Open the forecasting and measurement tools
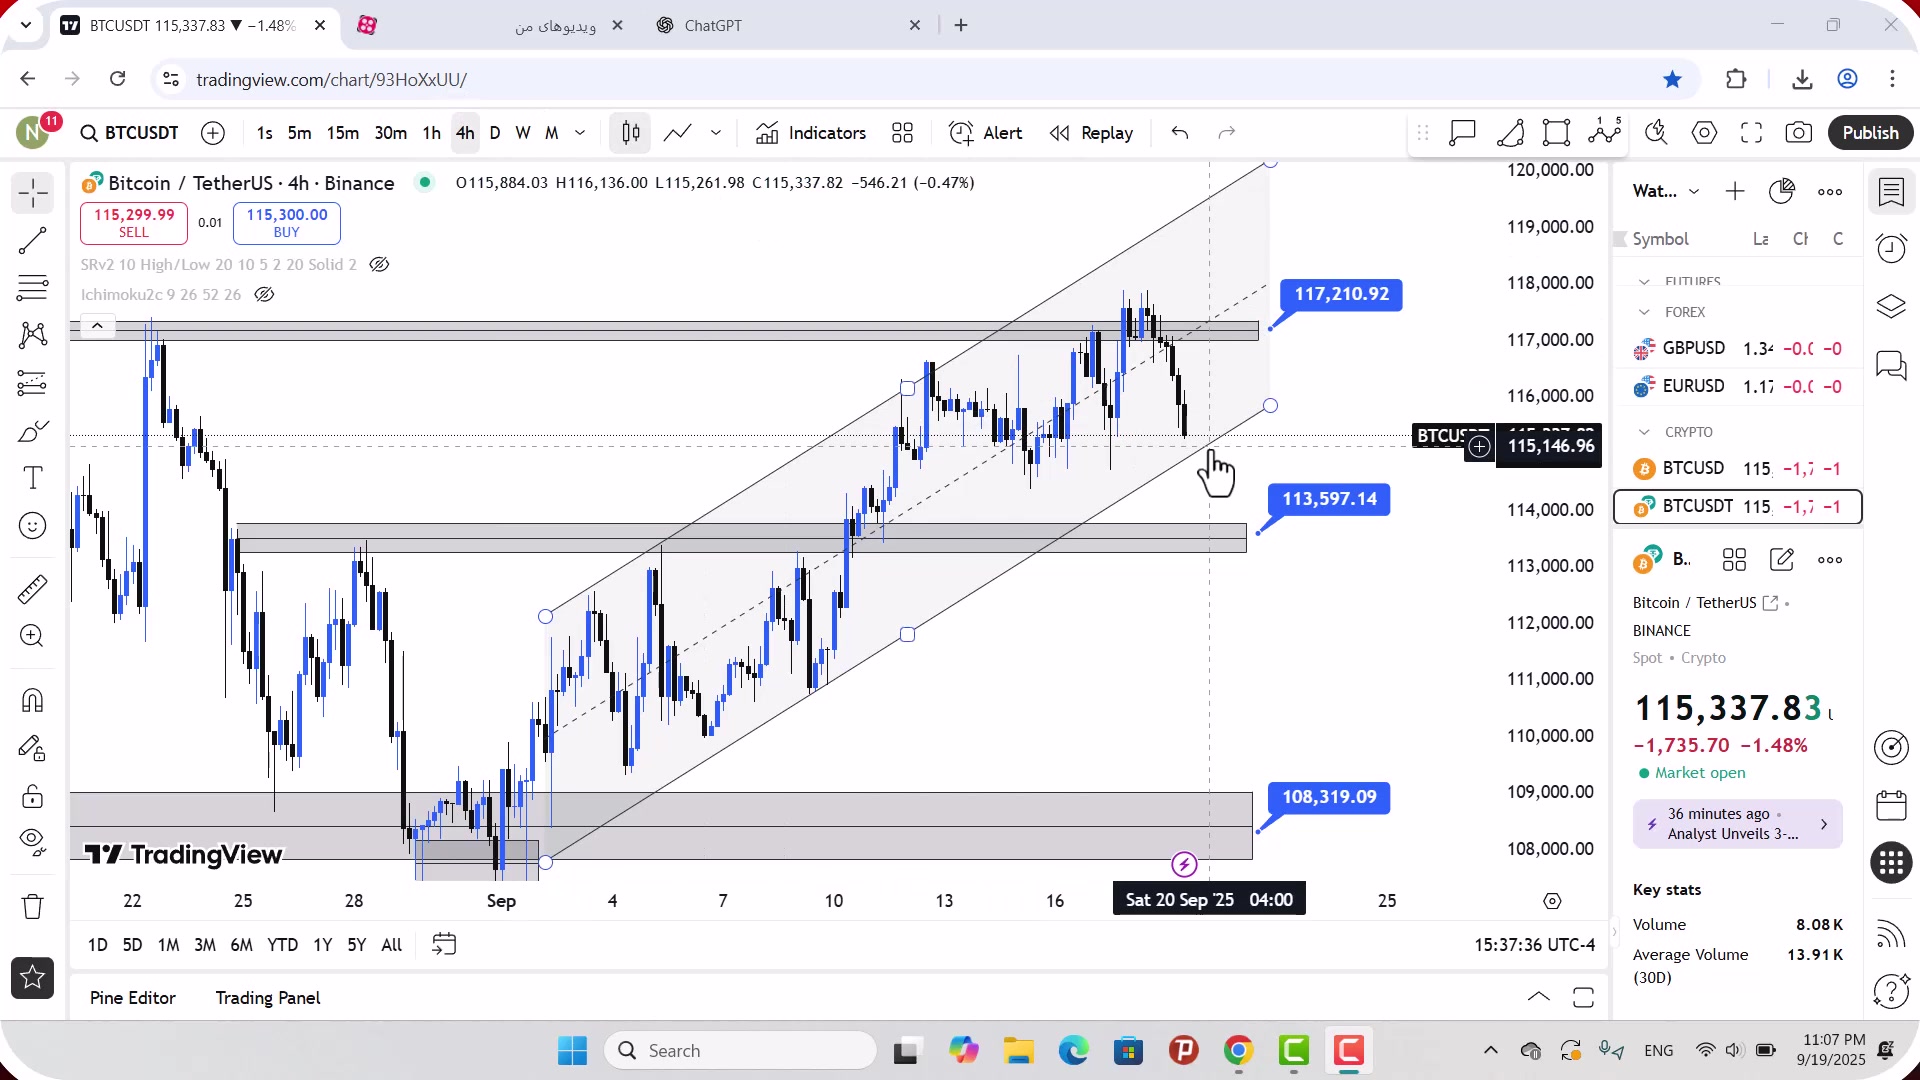 (x=33, y=383)
